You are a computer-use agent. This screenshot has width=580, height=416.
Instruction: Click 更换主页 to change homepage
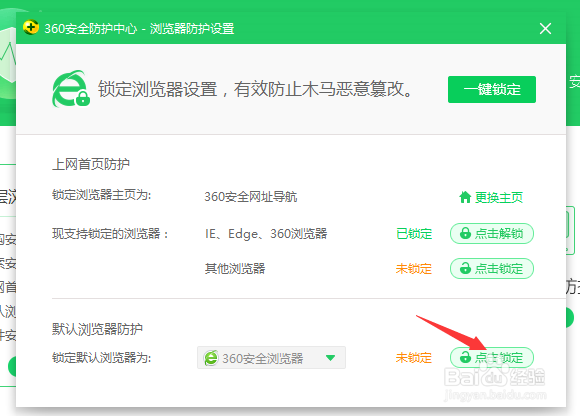tap(499, 197)
